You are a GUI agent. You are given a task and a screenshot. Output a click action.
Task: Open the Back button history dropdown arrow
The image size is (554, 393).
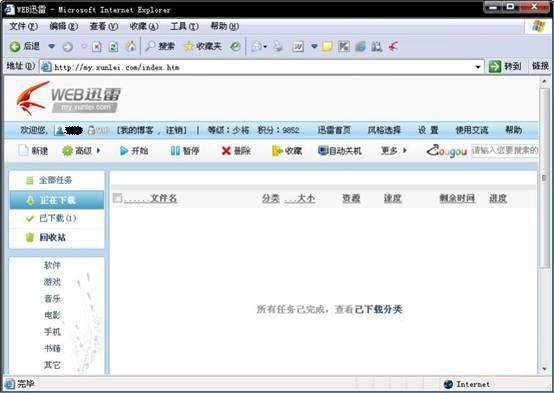pos(52,46)
